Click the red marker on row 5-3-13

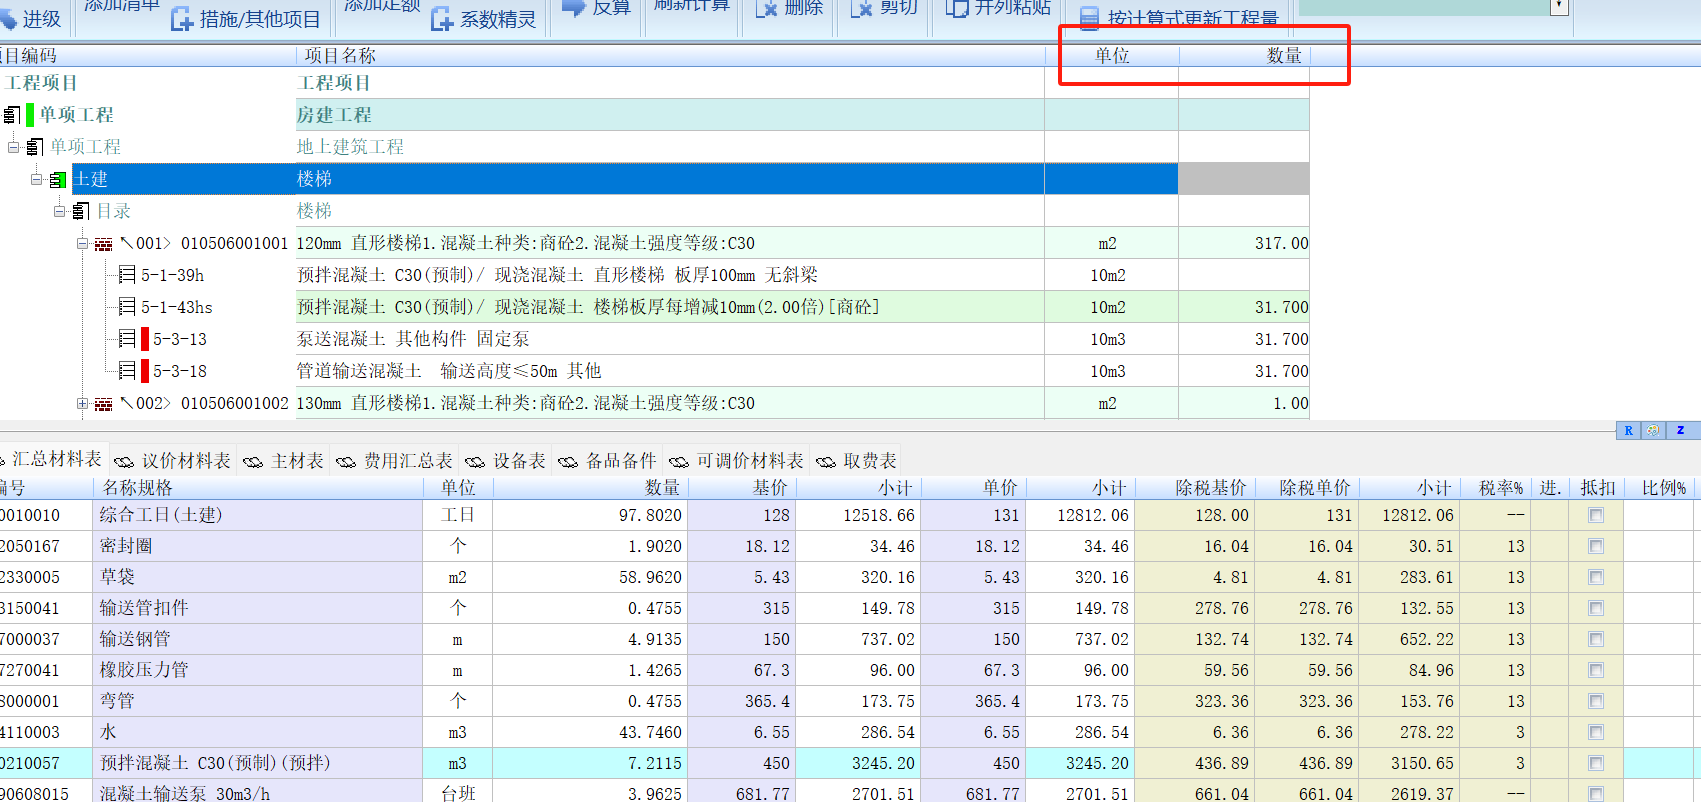pos(145,338)
